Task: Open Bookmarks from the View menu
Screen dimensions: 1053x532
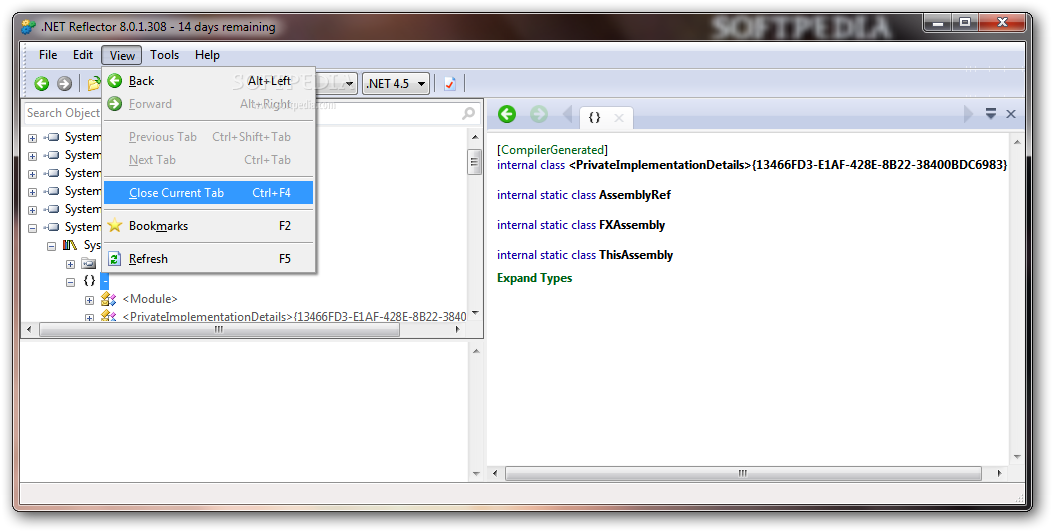Action: [x=209, y=226]
